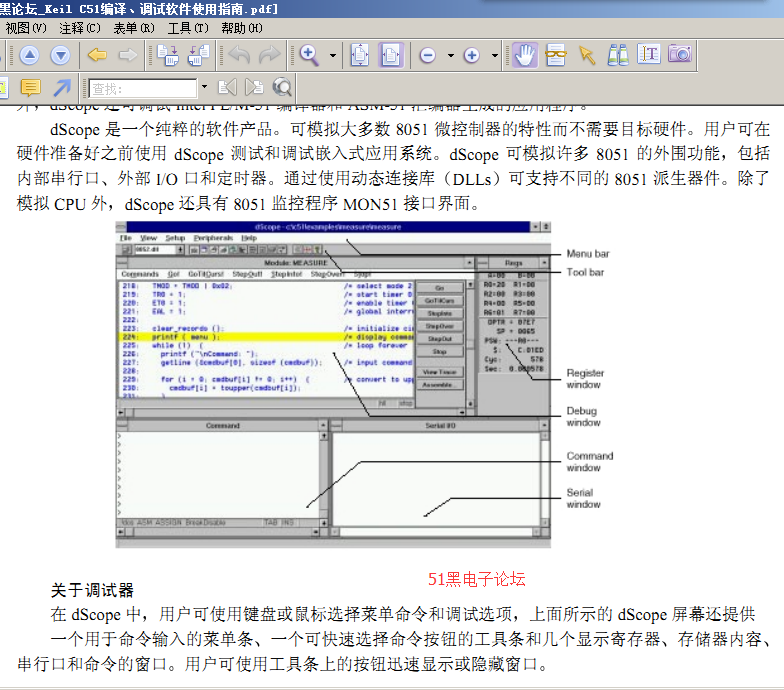Click the 'Tool bar' figure label

(585, 272)
